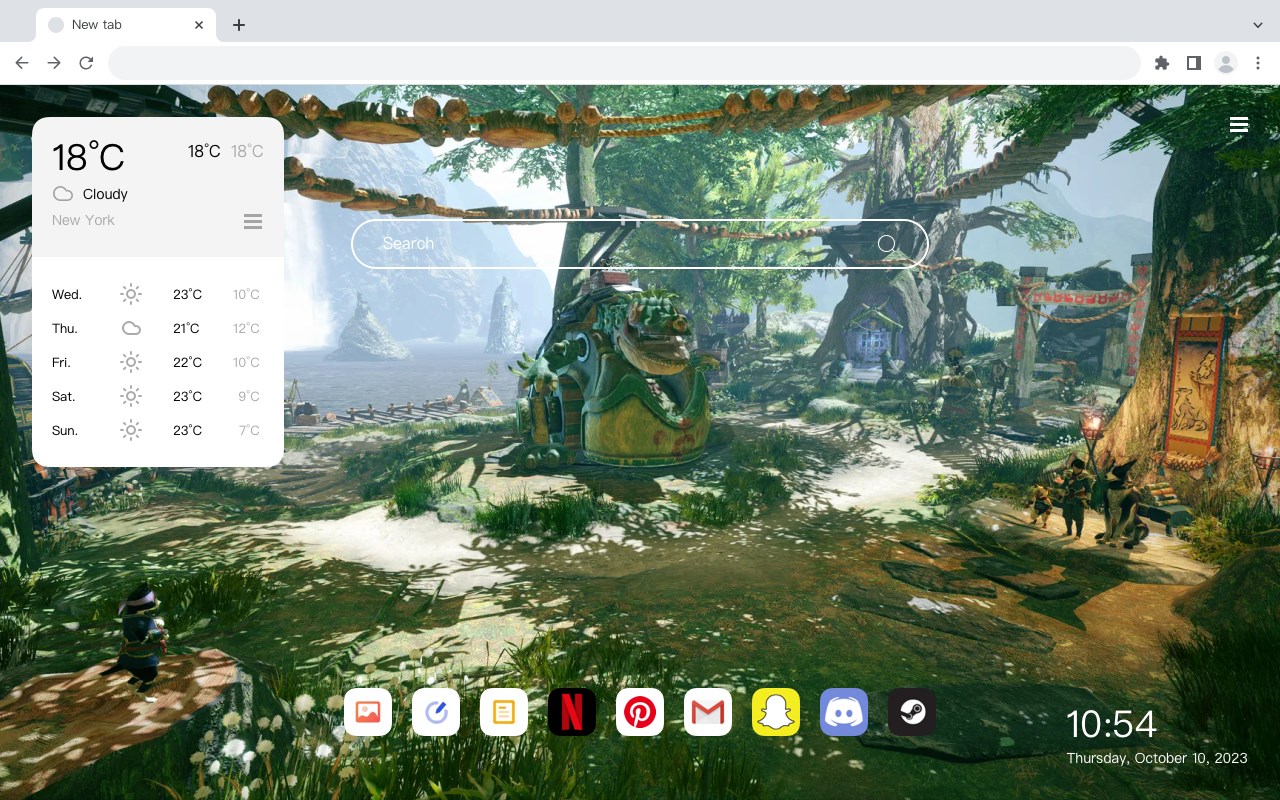
Task: Go back to the previous page
Action: 22,63
